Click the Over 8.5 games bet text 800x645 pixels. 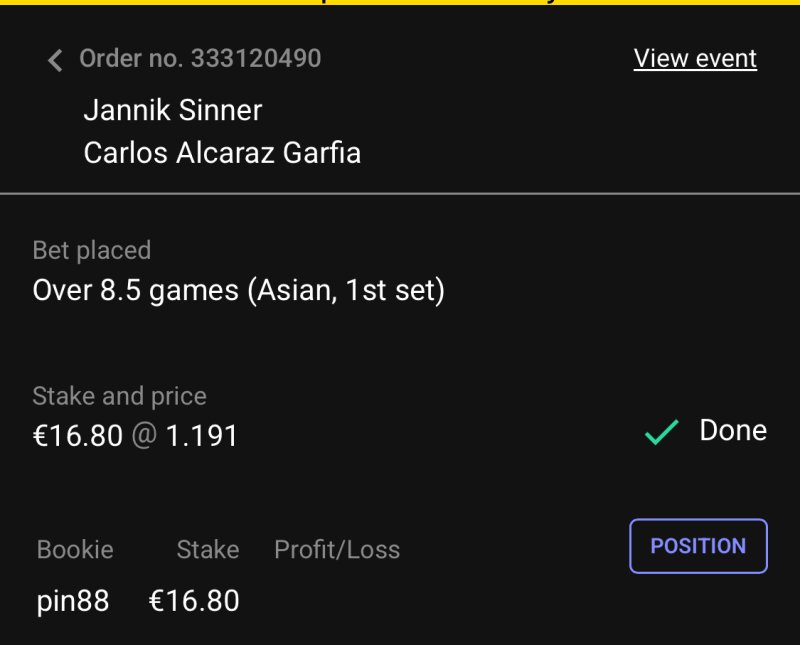pyautogui.click(x=238, y=291)
